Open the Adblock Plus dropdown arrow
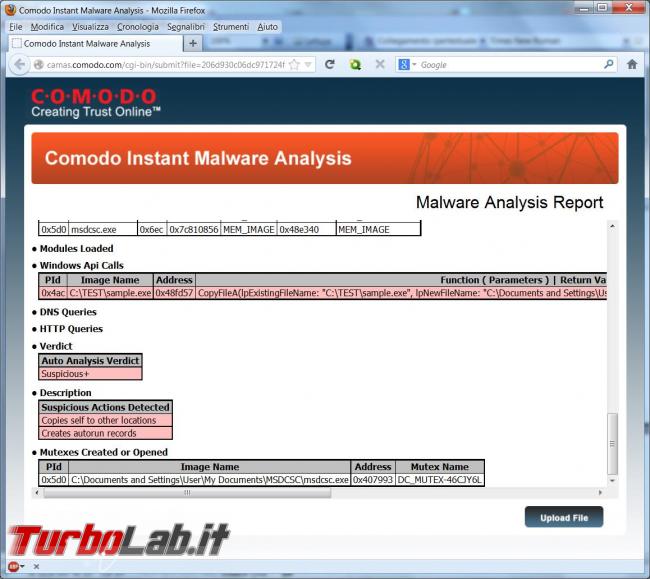The height and width of the screenshot is (579, 650). [22, 566]
